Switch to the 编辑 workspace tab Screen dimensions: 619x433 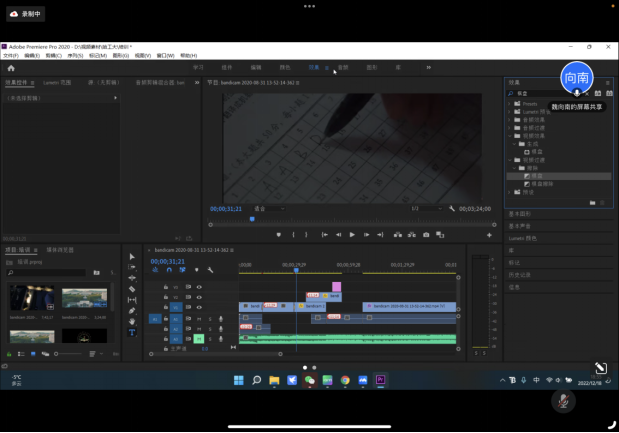255,67
